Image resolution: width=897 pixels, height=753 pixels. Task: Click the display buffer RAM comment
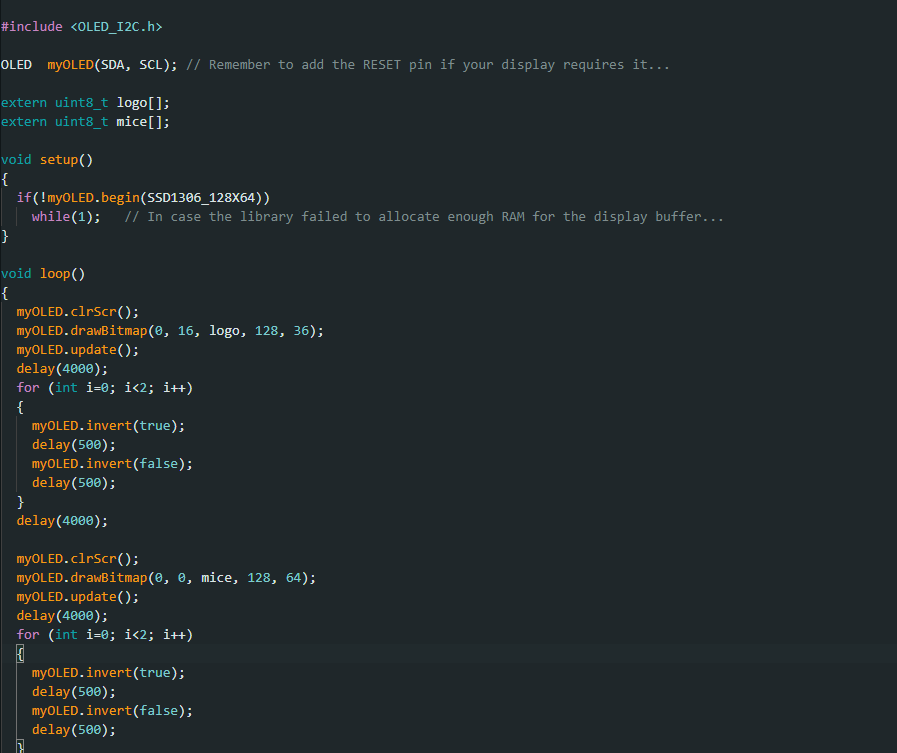pos(424,217)
